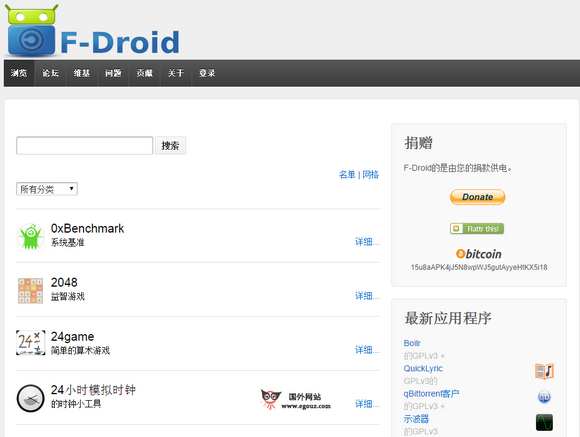Click the 最新应用程序 heading
The height and width of the screenshot is (437, 580).
coord(448,318)
